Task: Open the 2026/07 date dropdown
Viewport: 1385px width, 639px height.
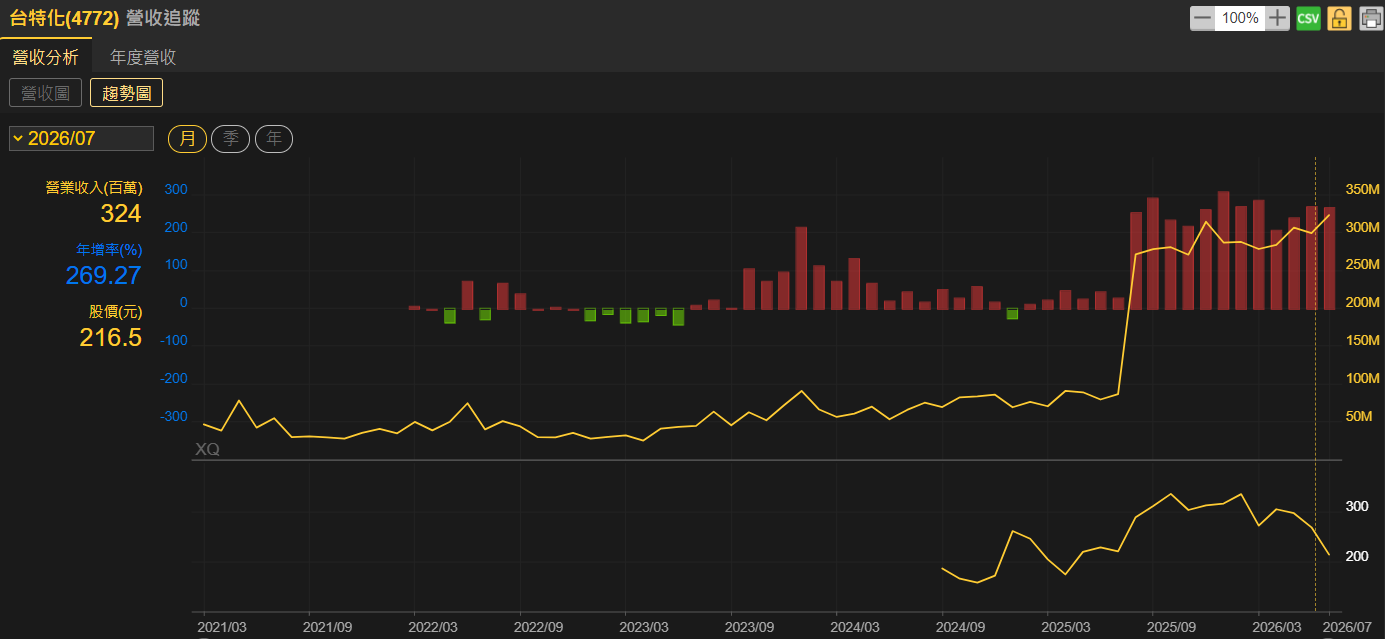Action: pyautogui.click(x=81, y=138)
